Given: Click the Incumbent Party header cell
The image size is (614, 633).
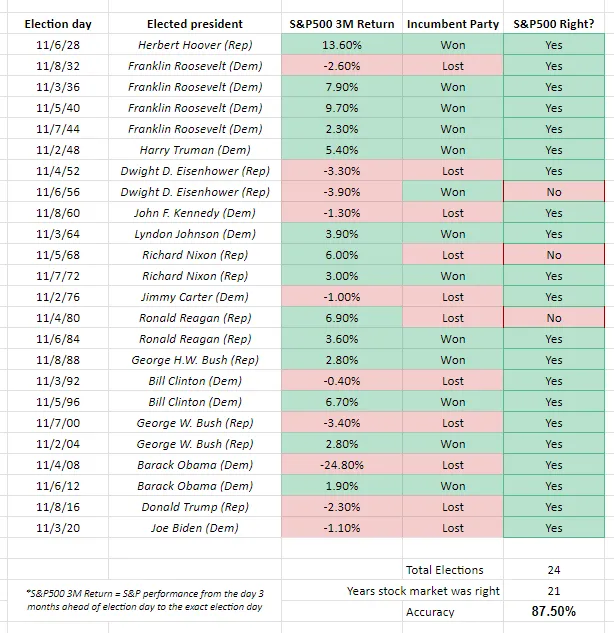Looking at the screenshot, I should (452, 23).
